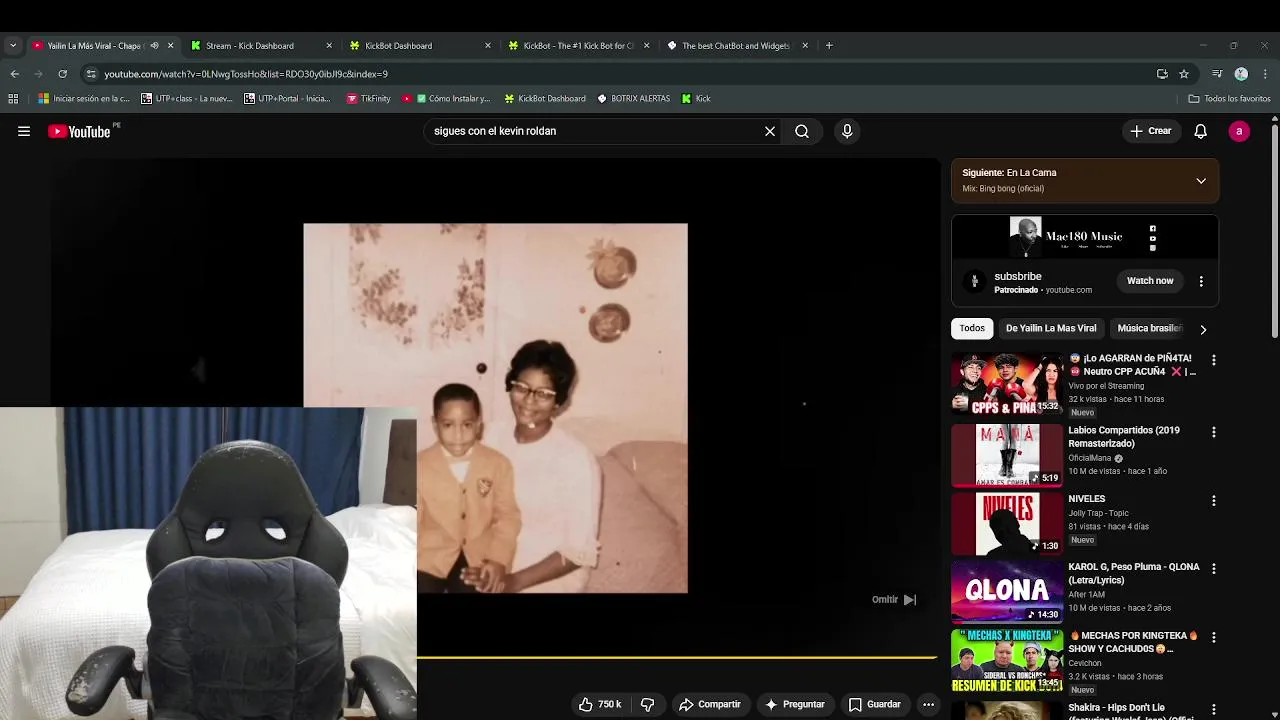Bookmark this page with the star
The height and width of the screenshot is (720, 1280).
pyautogui.click(x=1184, y=74)
